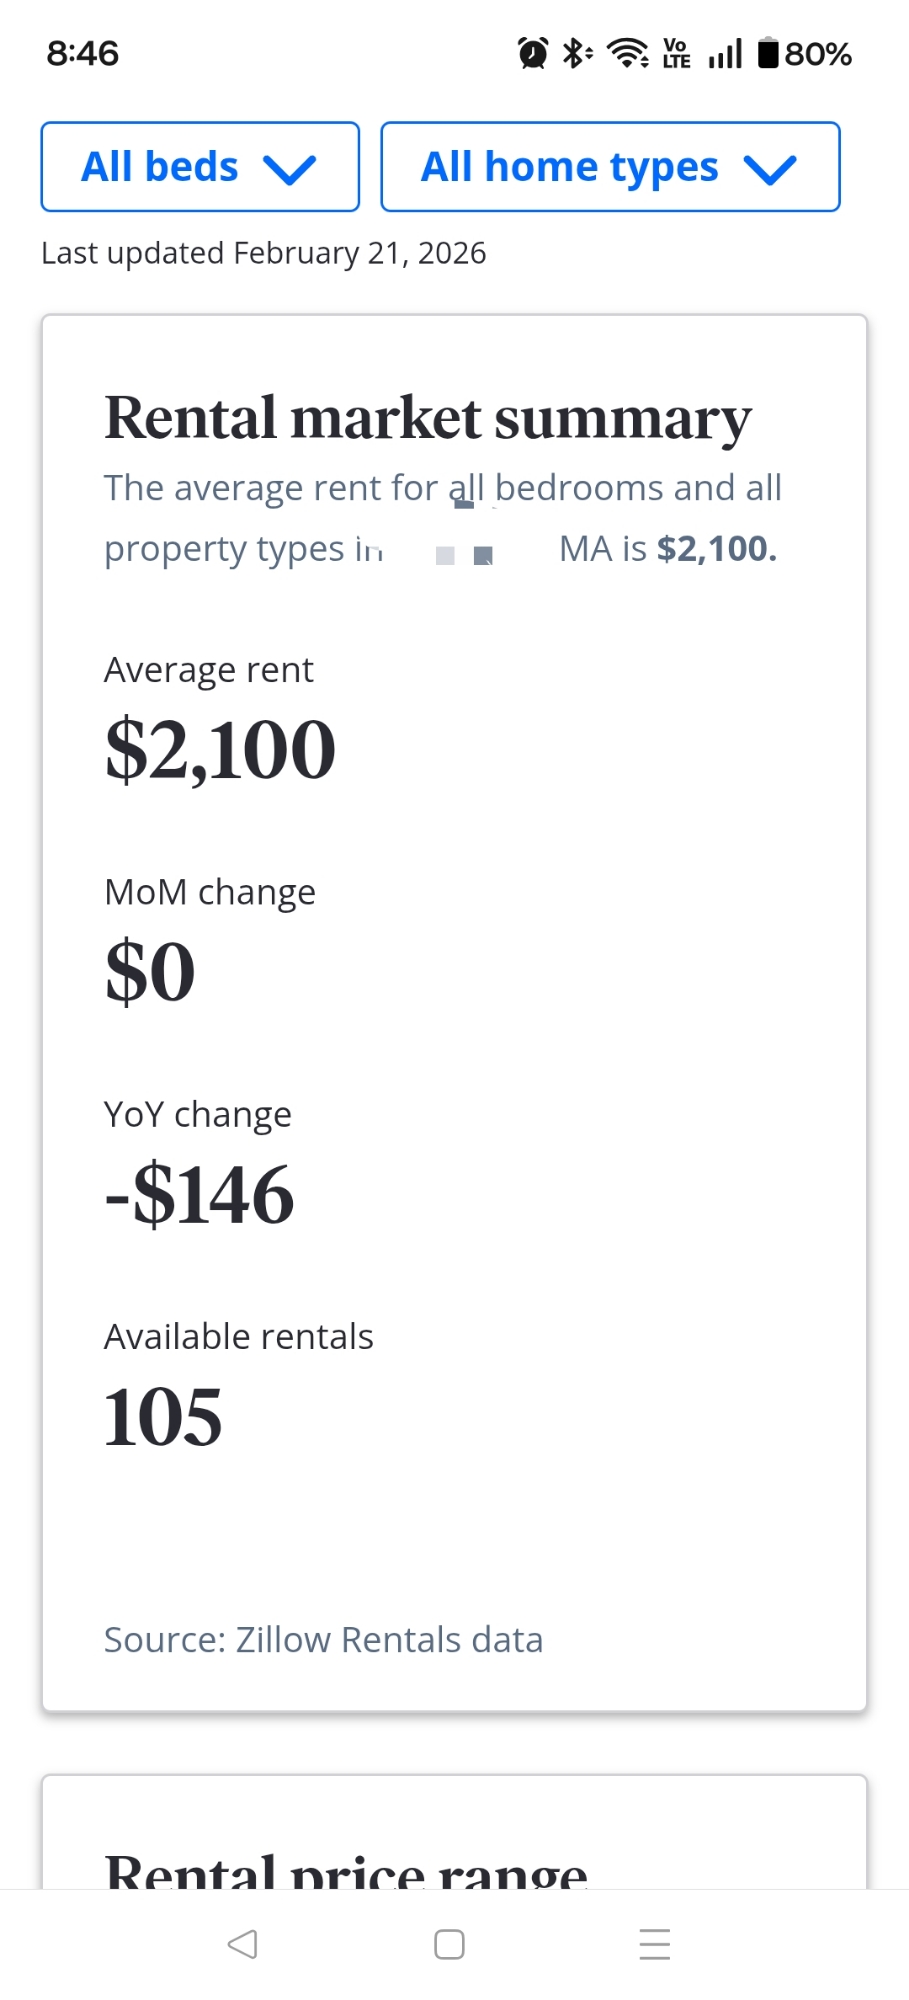Tap the $0 MoM change value
The image size is (909, 2000).
150,972
